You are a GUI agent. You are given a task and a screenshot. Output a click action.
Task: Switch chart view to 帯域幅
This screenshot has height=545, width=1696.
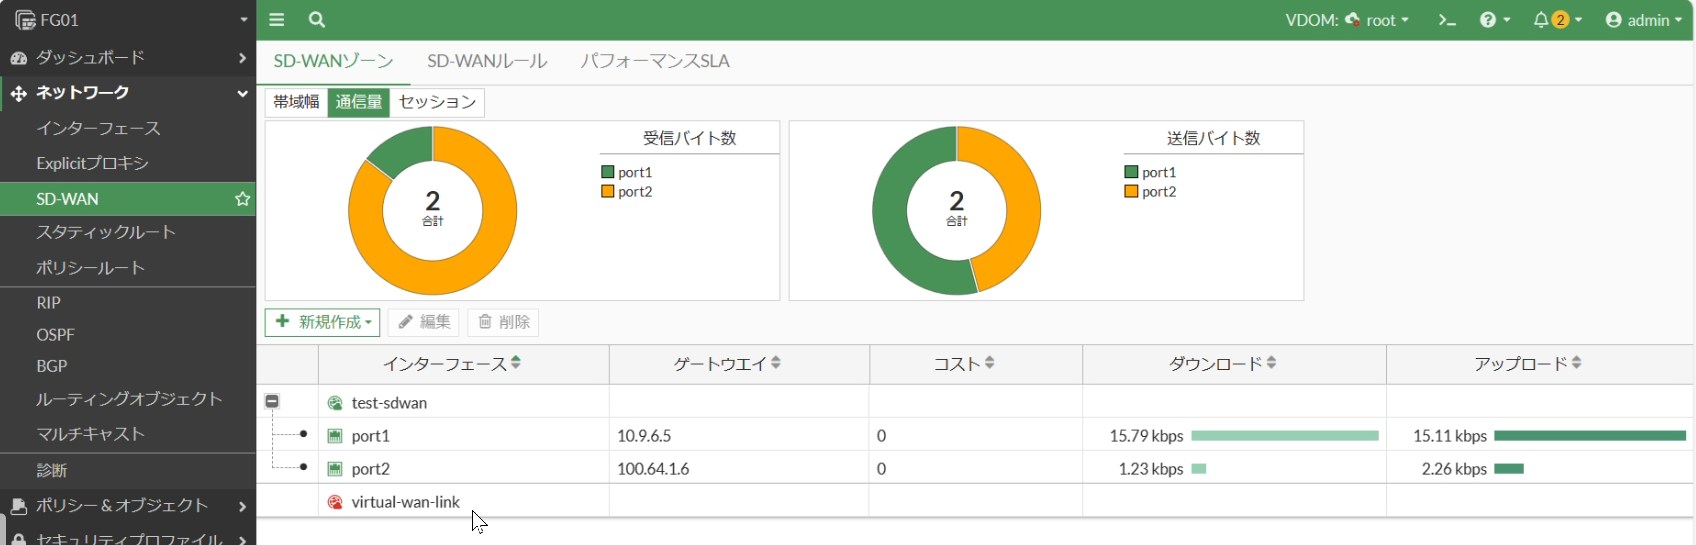click(x=296, y=102)
